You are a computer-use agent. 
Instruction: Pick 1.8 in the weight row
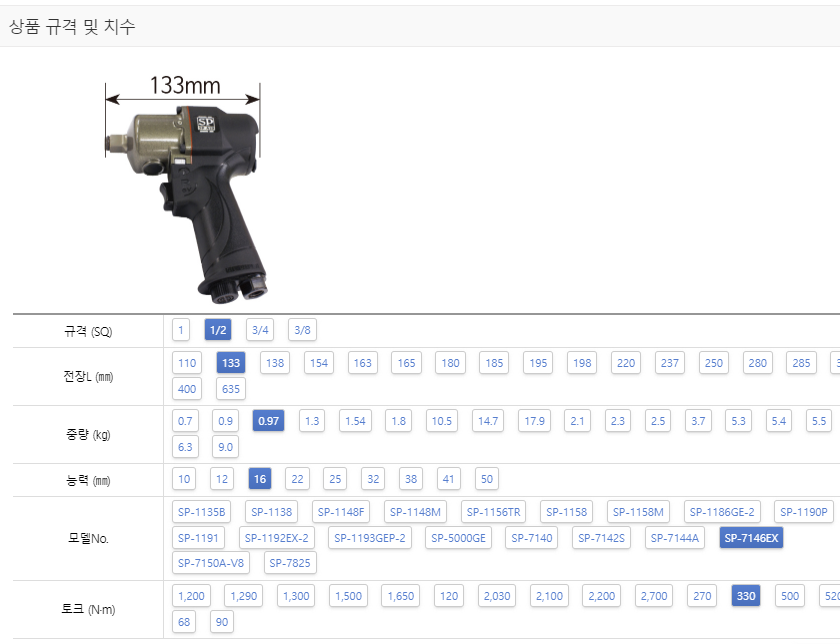point(399,421)
